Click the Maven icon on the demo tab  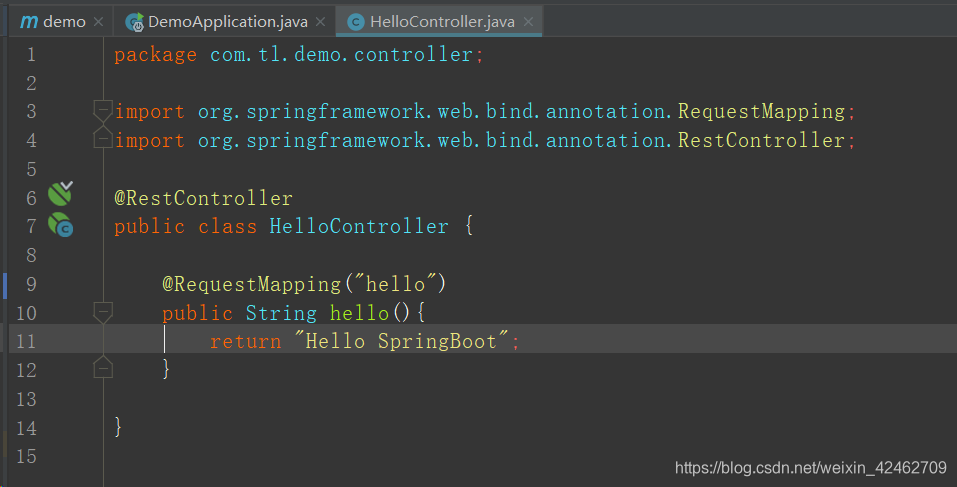(x=29, y=22)
